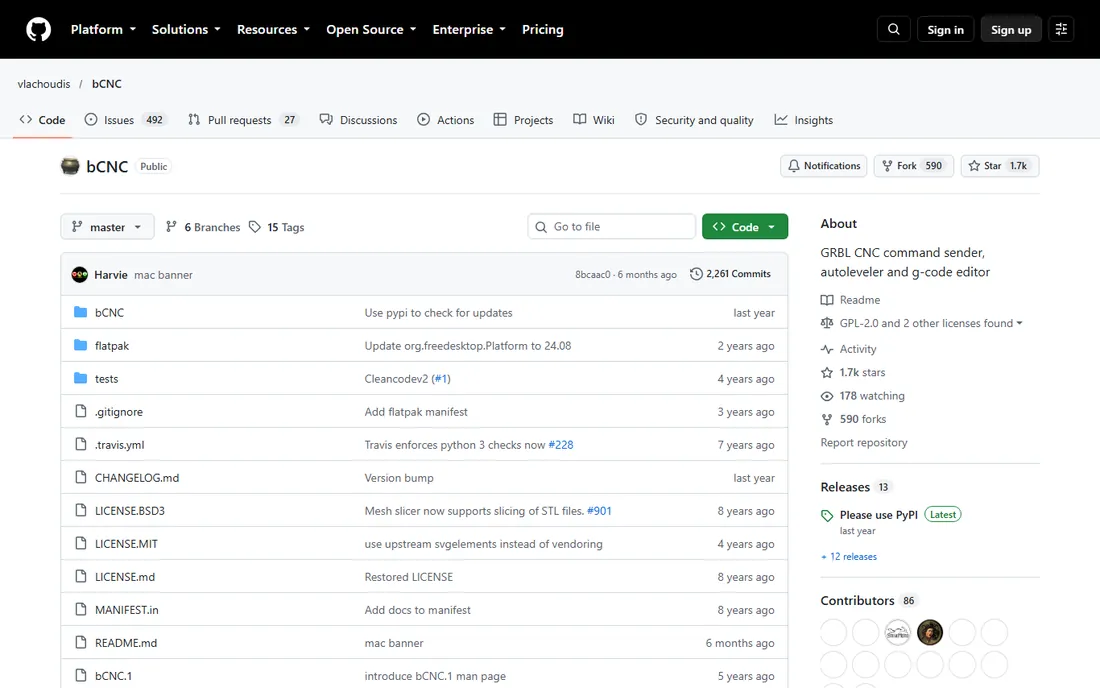Click the CHANGELOG.md file icon

tap(81, 477)
